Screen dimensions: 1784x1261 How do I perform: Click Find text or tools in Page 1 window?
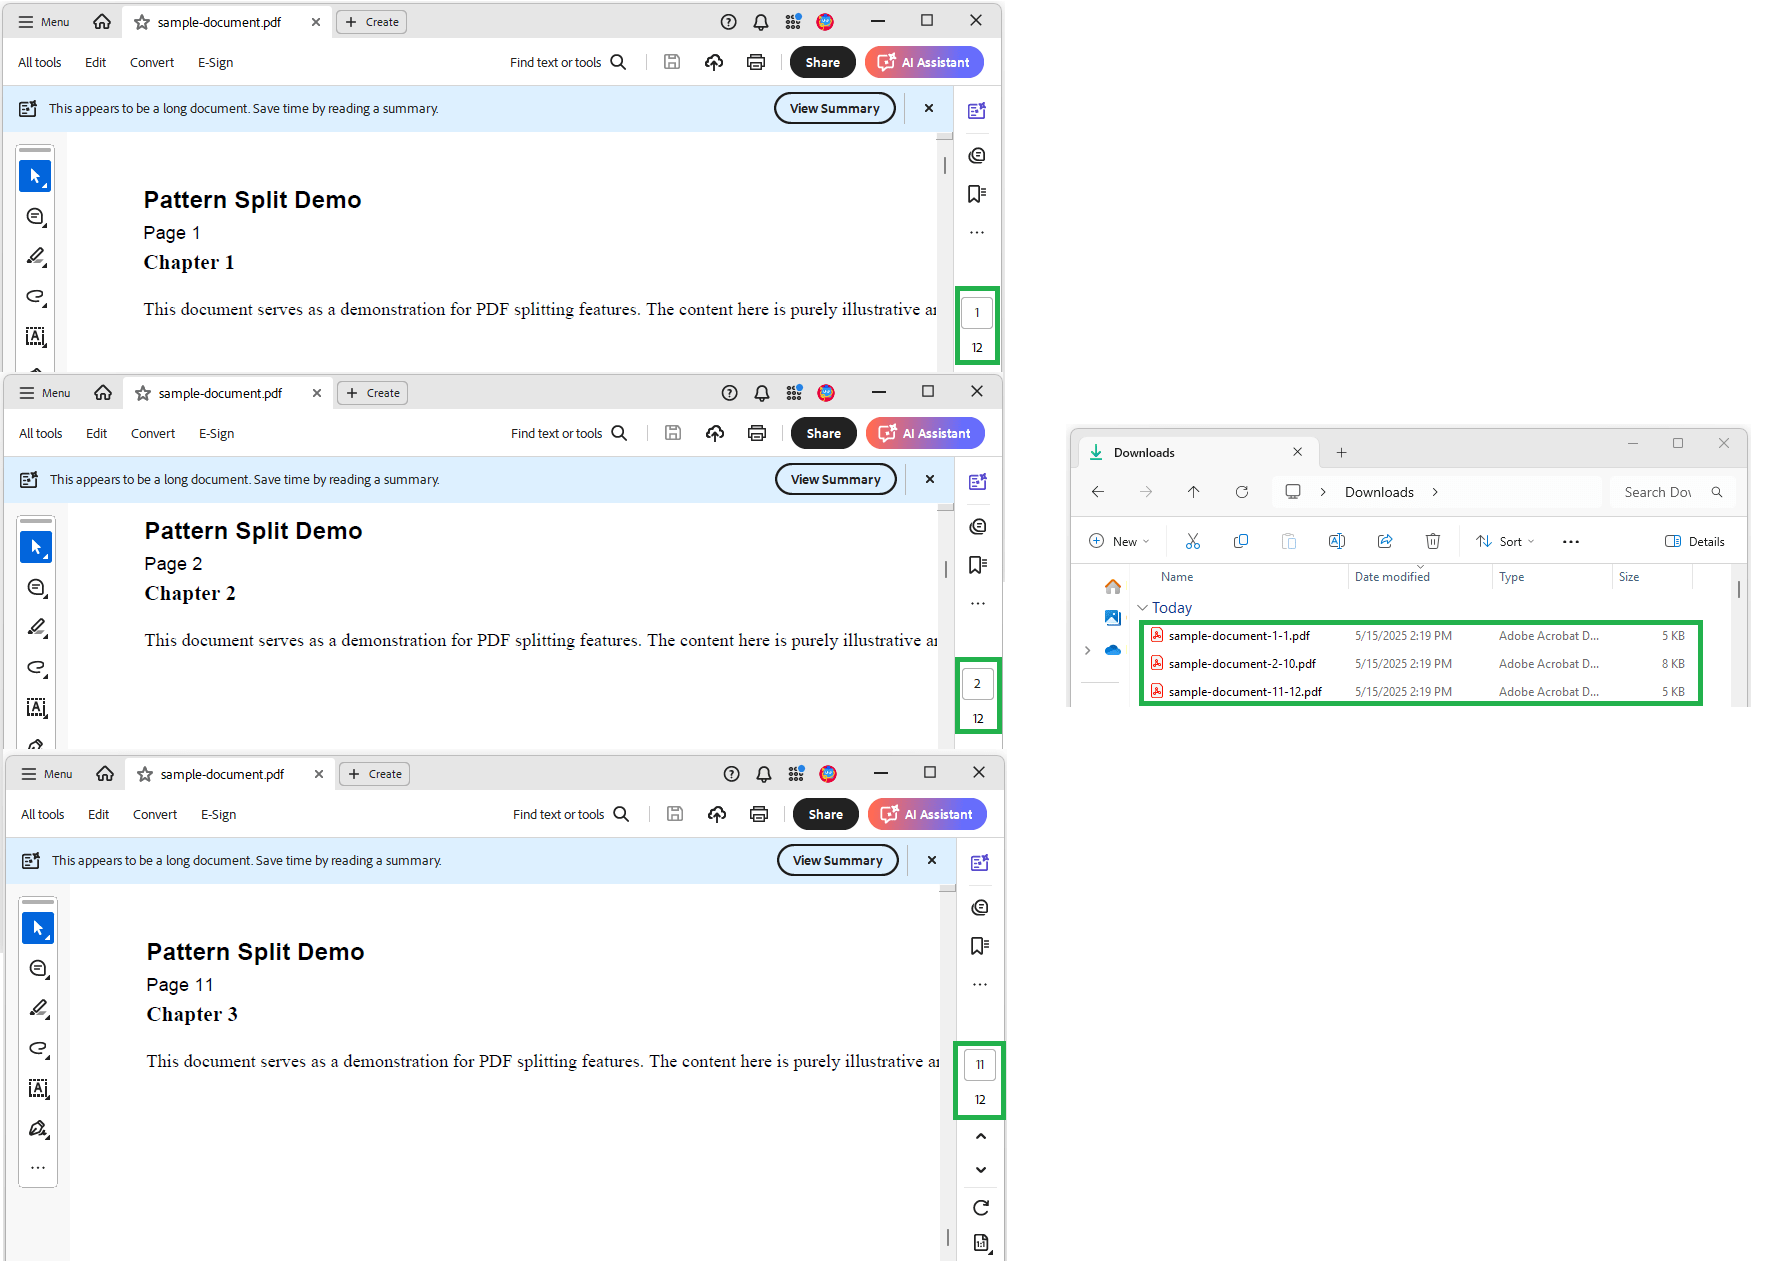(568, 62)
